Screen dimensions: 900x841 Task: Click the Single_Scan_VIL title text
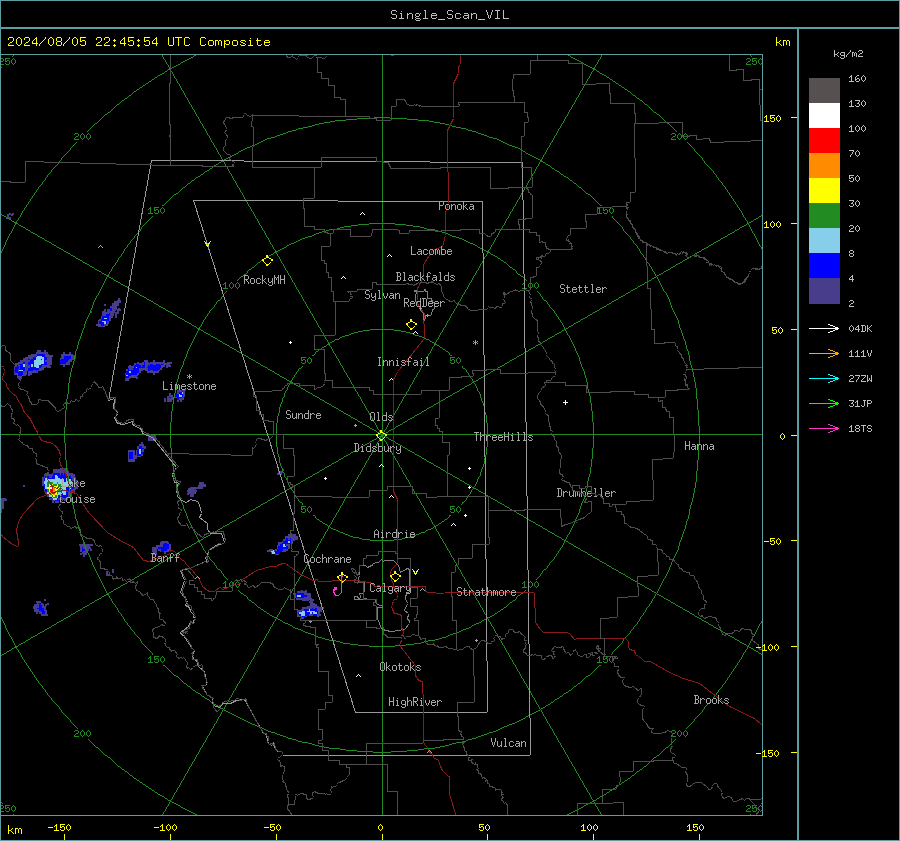tap(449, 15)
